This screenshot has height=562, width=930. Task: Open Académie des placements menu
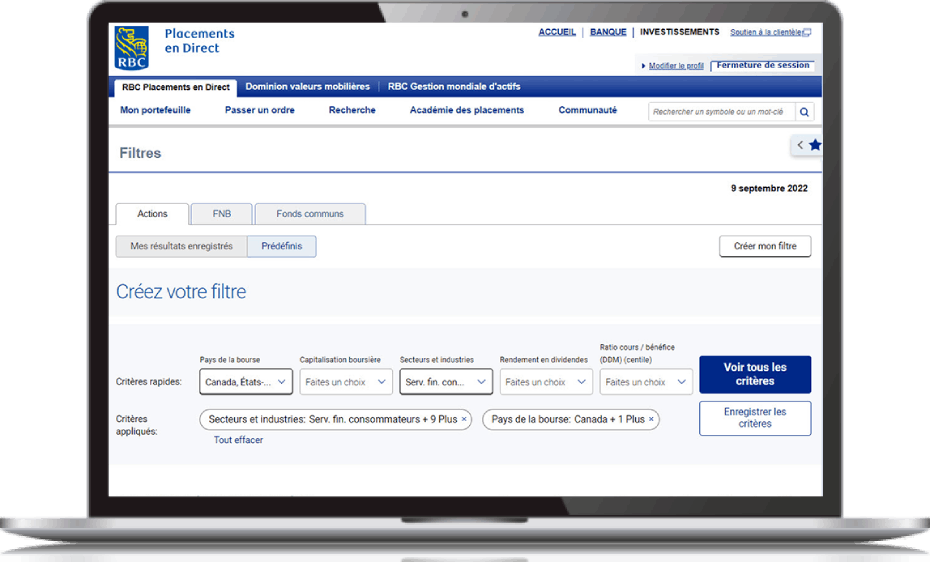click(467, 110)
